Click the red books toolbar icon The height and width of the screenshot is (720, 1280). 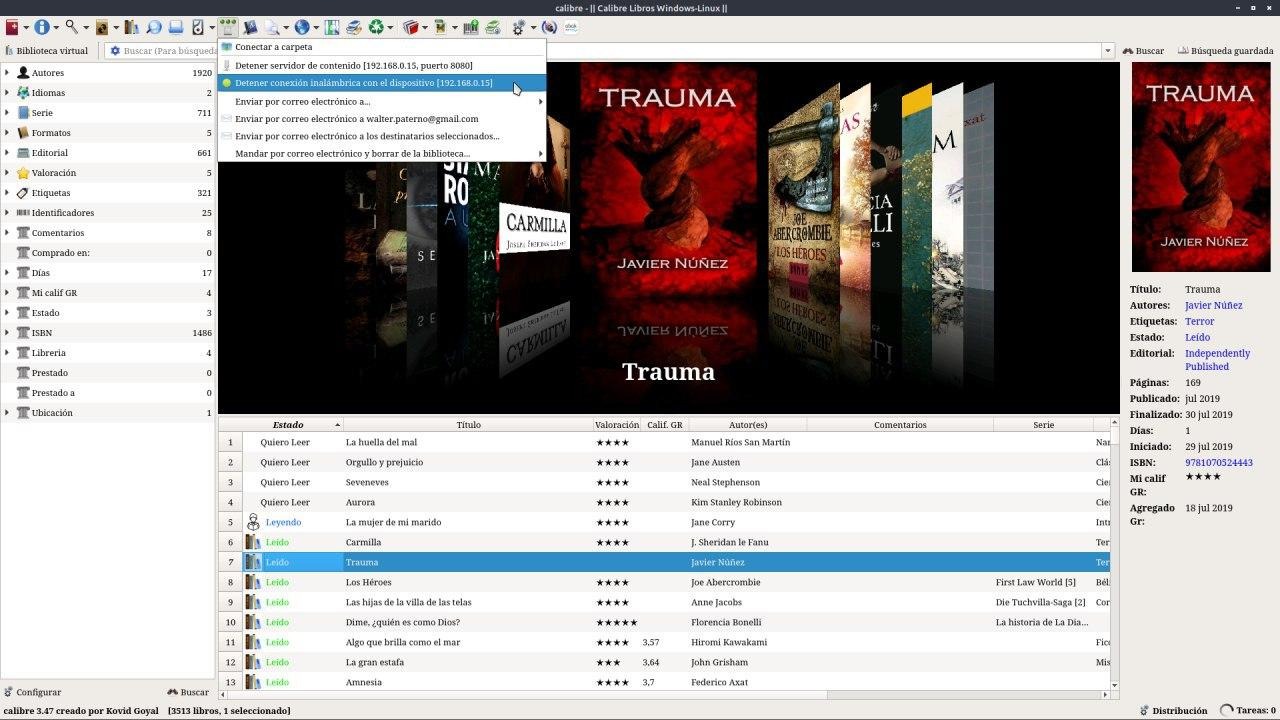click(x=410, y=28)
